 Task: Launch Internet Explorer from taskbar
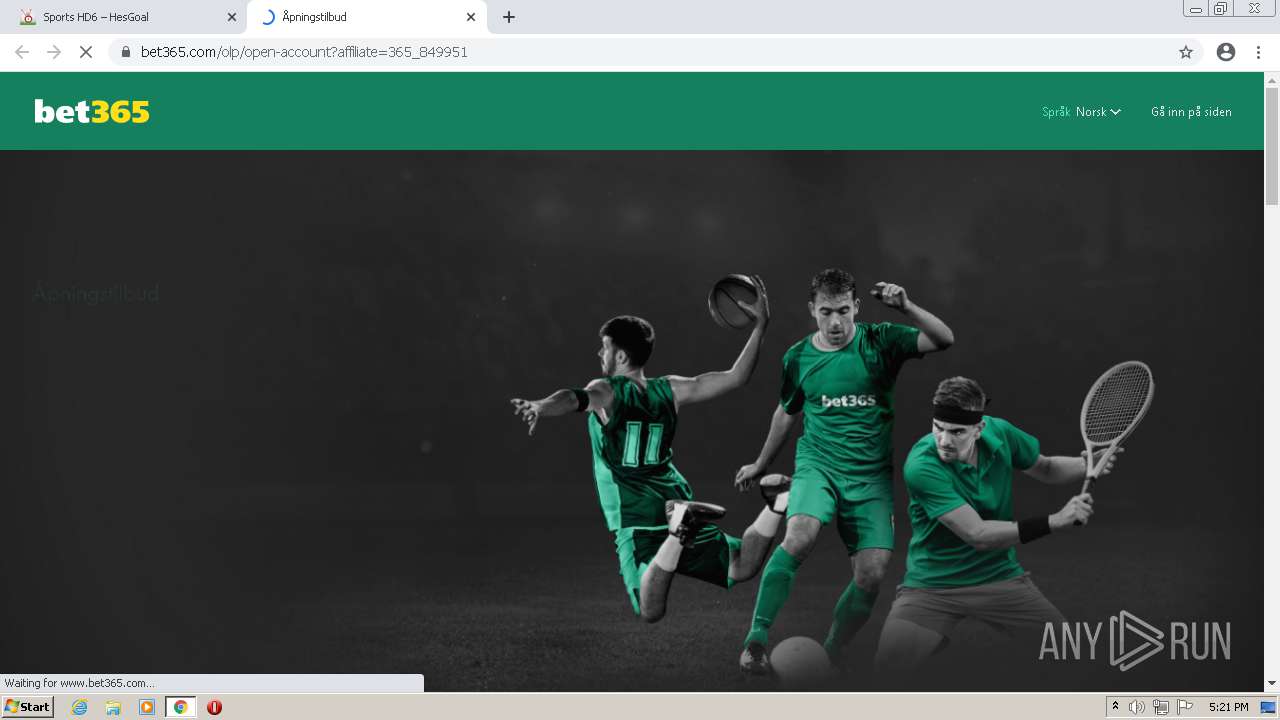[80, 707]
